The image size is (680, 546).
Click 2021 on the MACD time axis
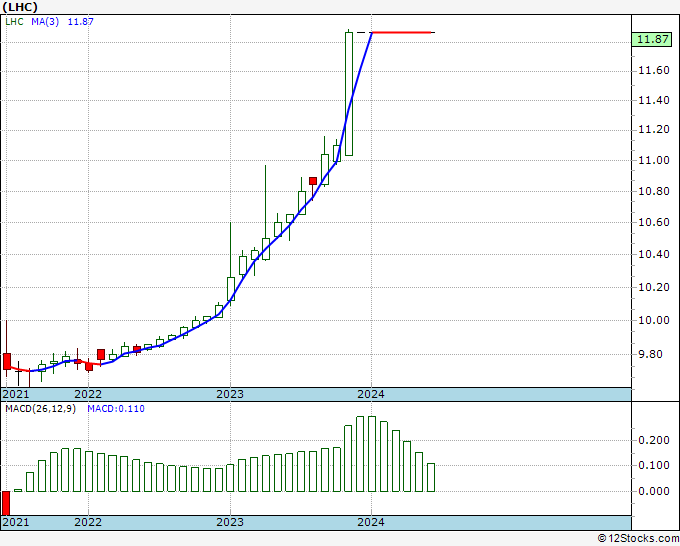[x=16, y=522]
